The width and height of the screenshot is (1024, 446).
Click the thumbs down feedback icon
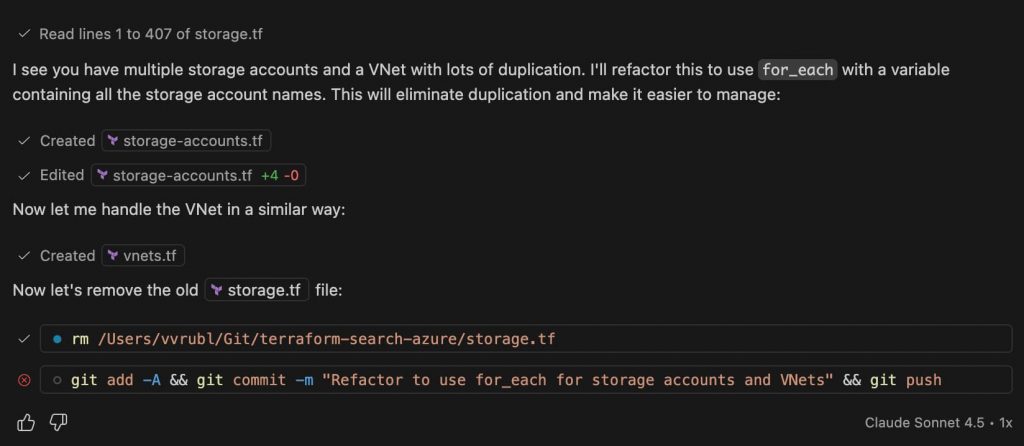coord(59,420)
